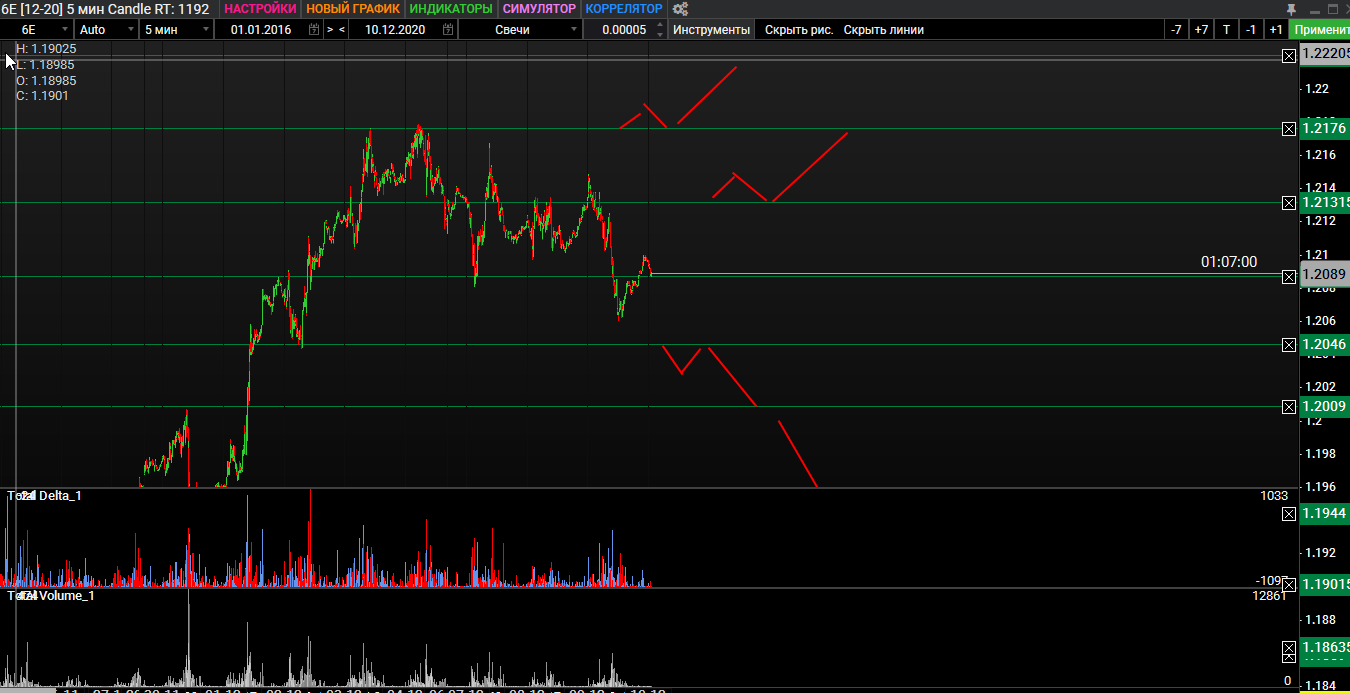Click the 01.01.2016 start date field

[x=261, y=30]
